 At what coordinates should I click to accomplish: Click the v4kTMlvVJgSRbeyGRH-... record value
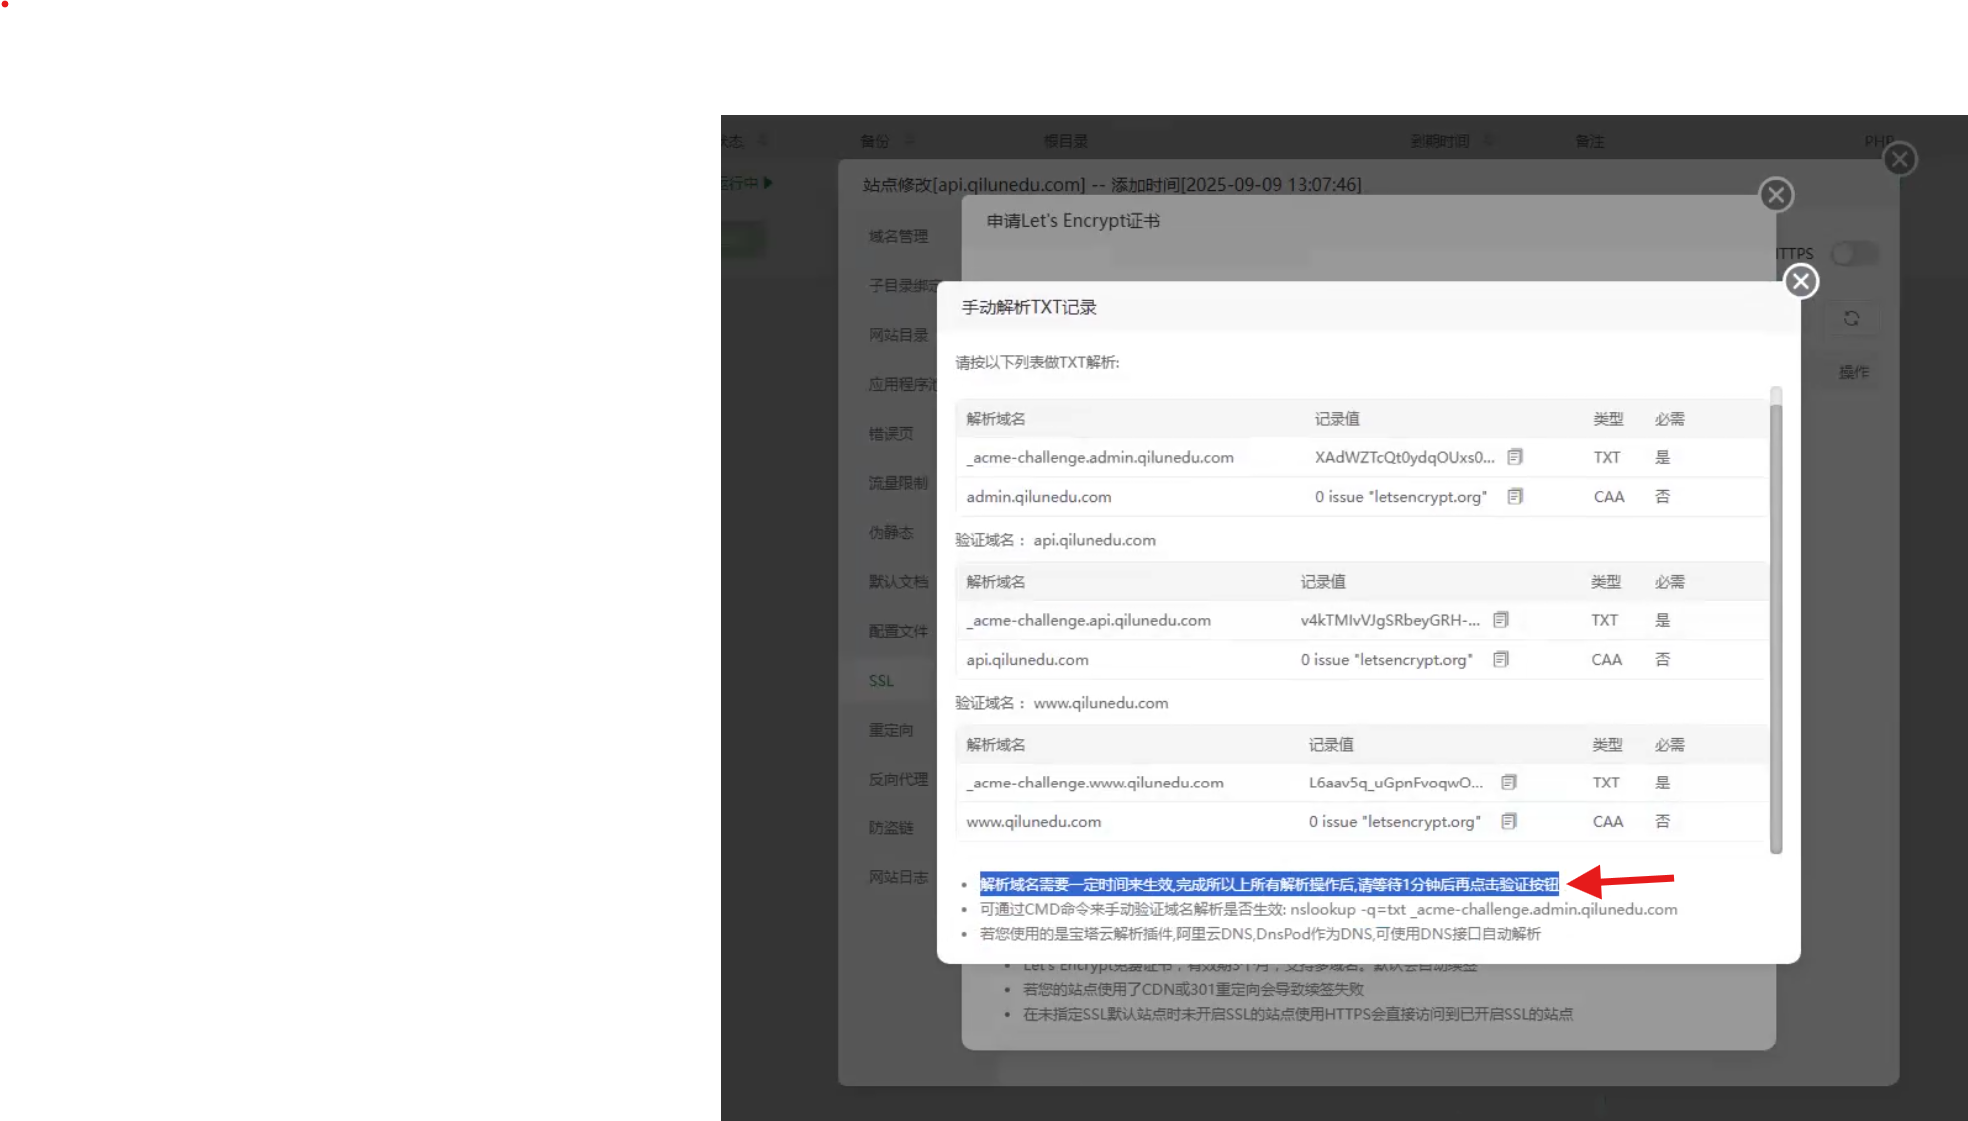coord(1390,620)
